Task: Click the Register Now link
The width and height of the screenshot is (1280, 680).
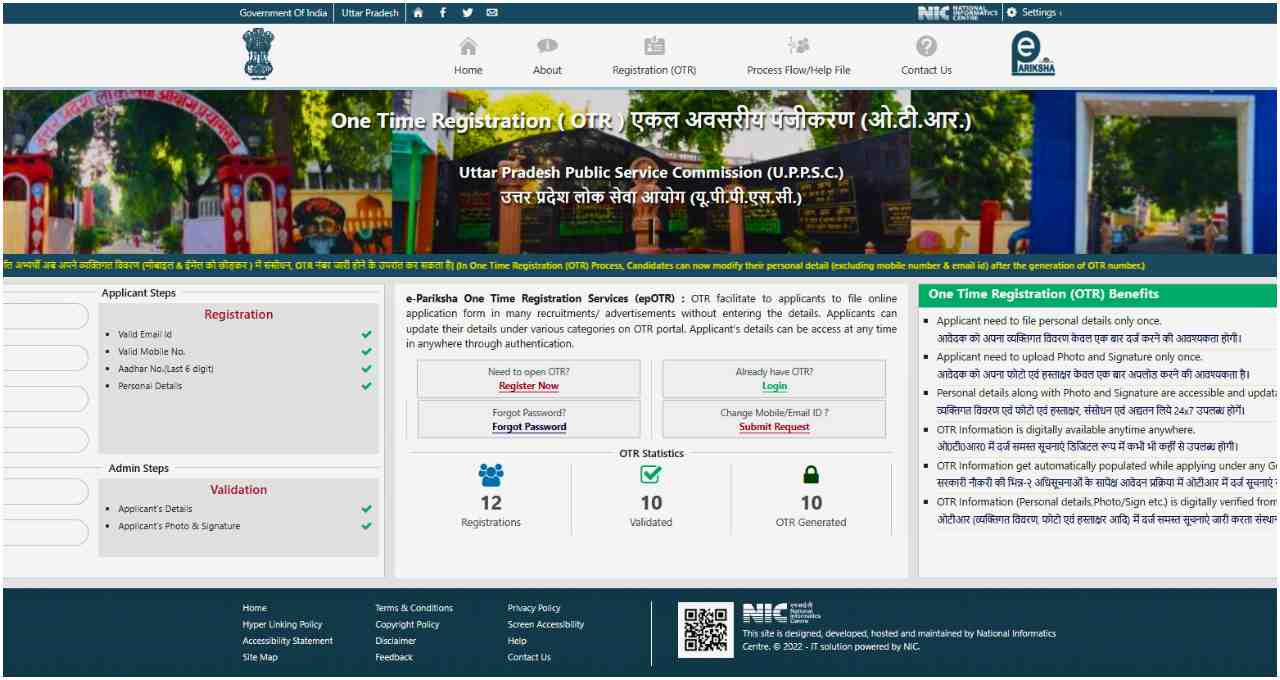Action: tap(528, 386)
